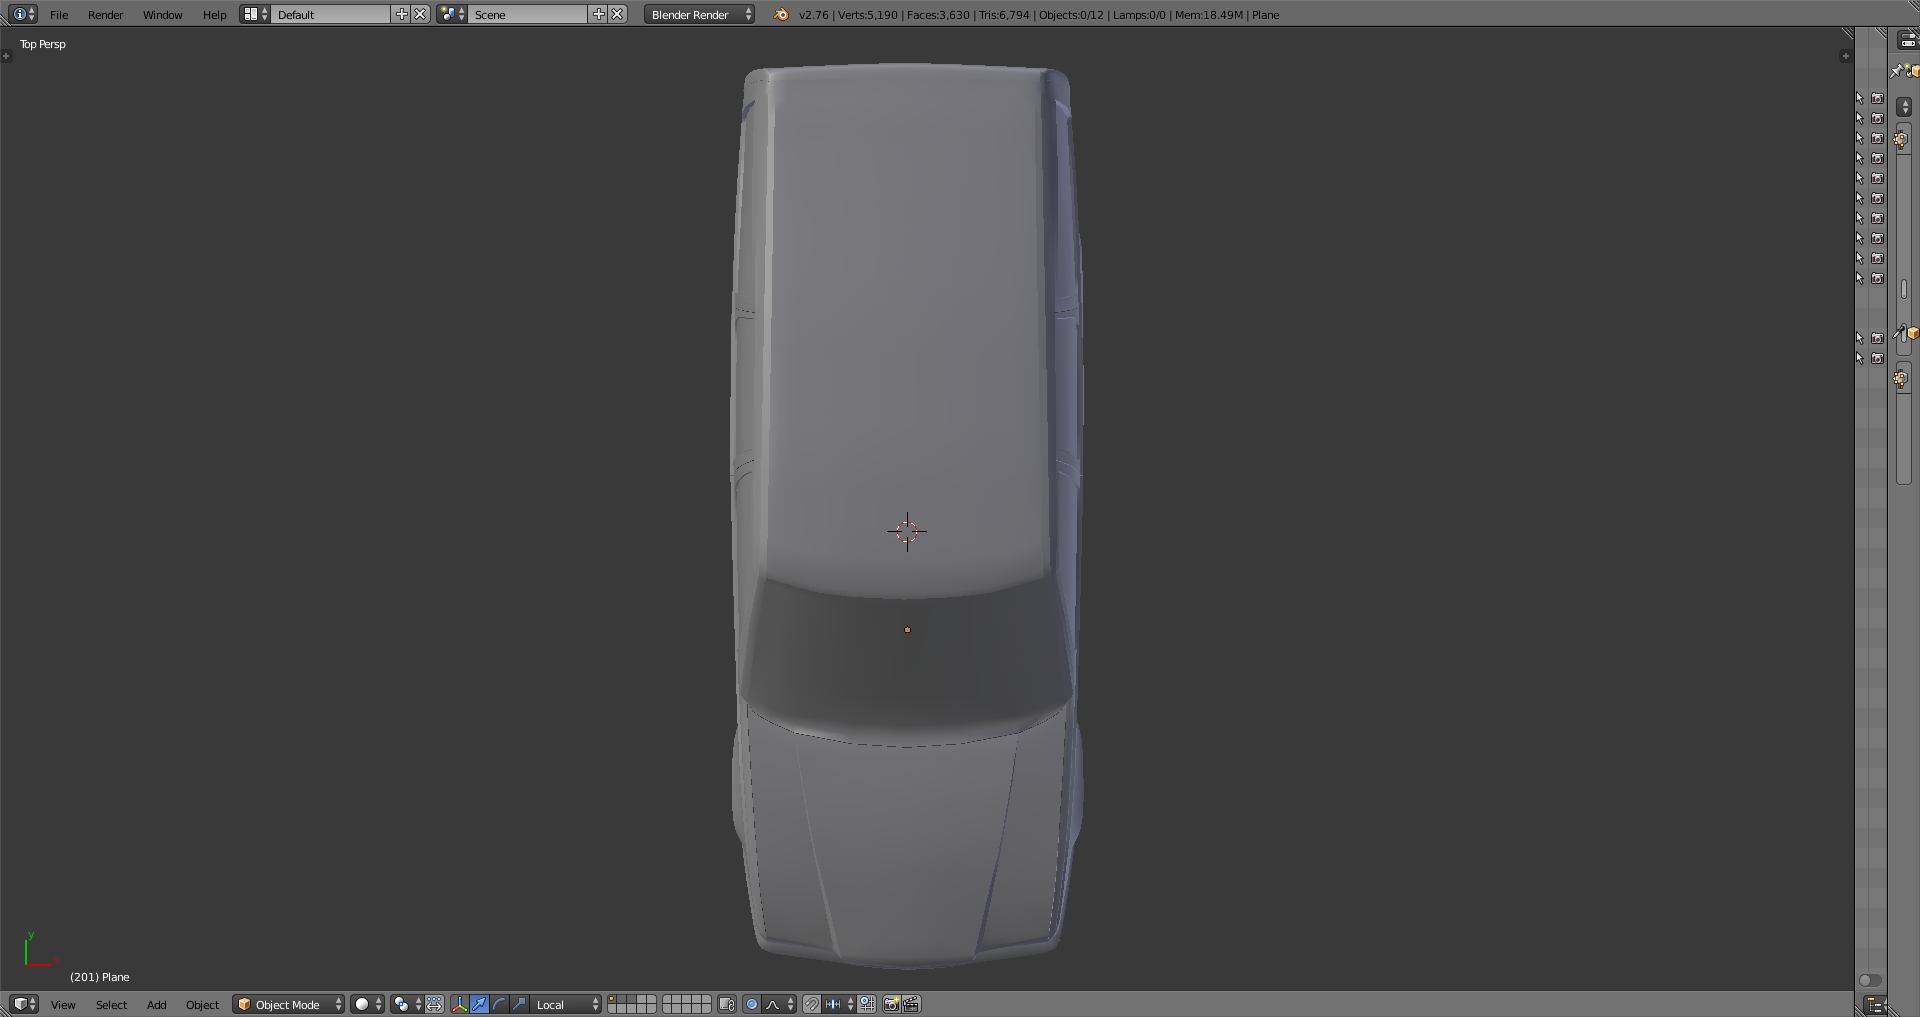Click the '(201) Plane' object label
The image size is (1920, 1017).
[x=100, y=977]
